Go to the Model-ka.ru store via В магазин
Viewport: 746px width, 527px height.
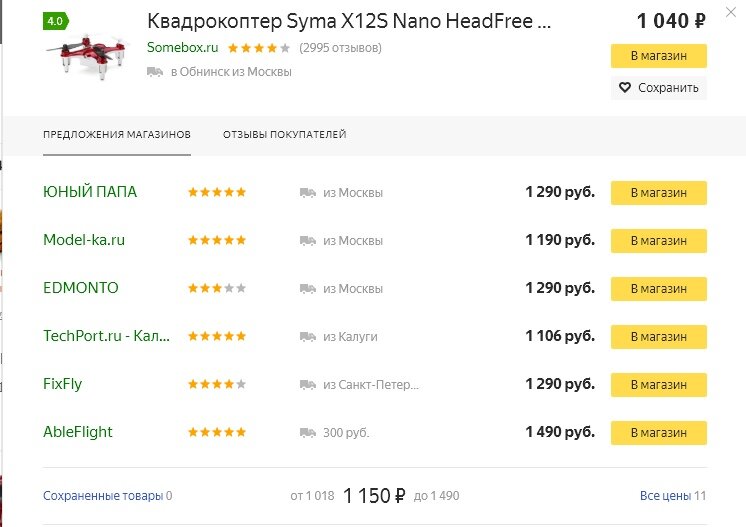click(x=658, y=241)
